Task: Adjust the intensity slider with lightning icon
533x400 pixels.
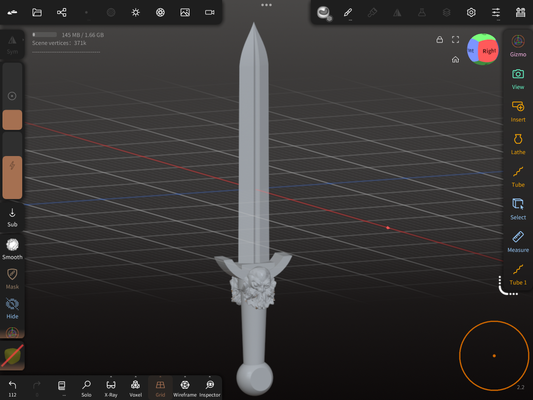Action: coord(12,165)
